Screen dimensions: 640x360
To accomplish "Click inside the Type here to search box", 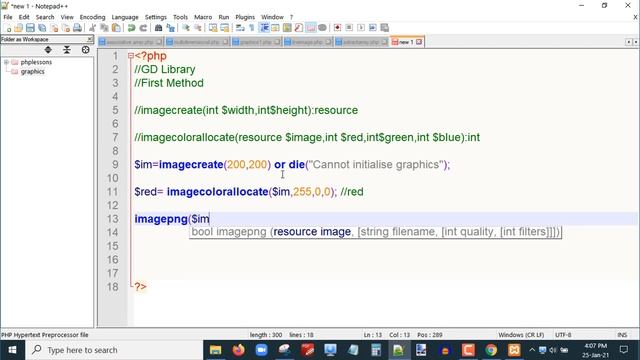I will click(114, 350).
